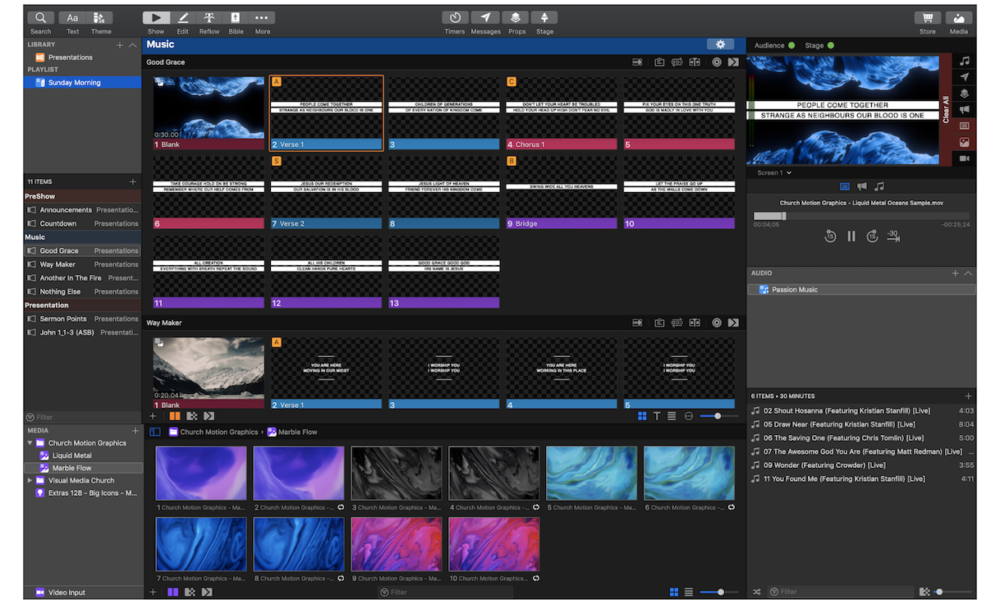
Task: Open the Bible panel
Action: point(235,18)
